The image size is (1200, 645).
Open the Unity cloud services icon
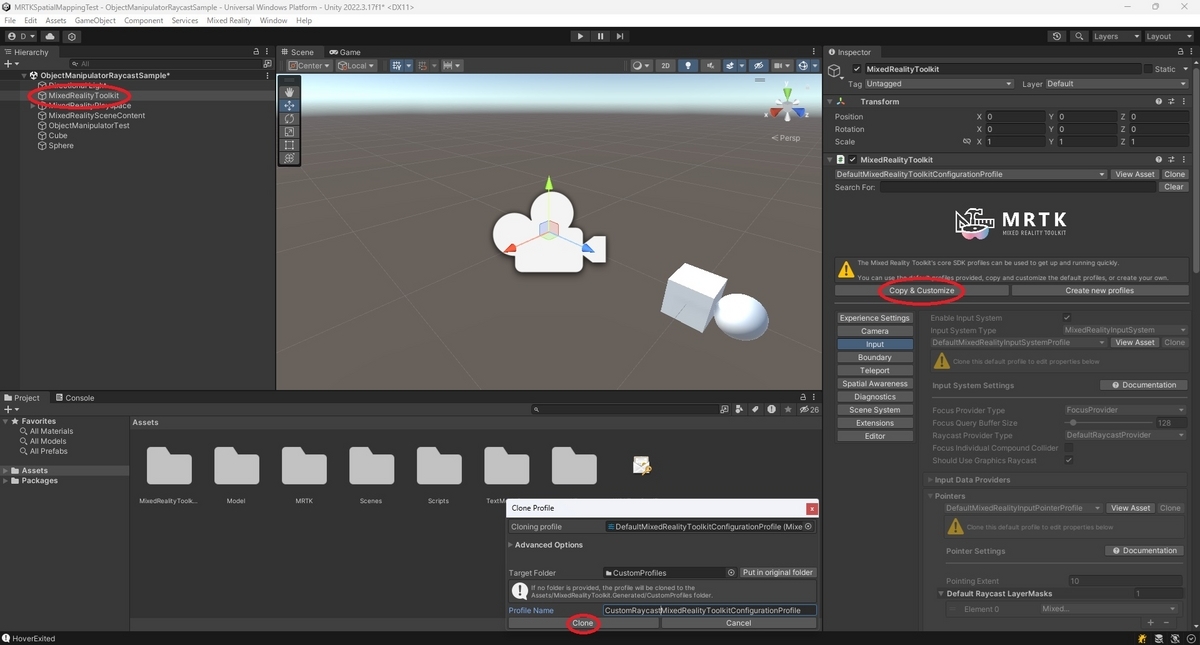[50, 36]
